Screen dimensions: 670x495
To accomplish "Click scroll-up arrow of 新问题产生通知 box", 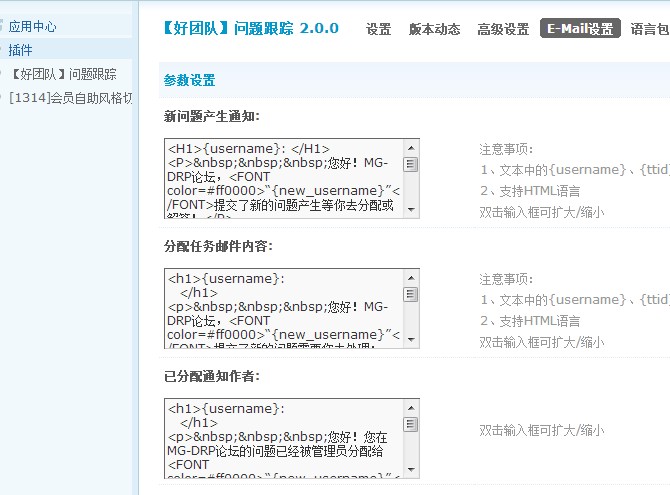I will 411,148.
